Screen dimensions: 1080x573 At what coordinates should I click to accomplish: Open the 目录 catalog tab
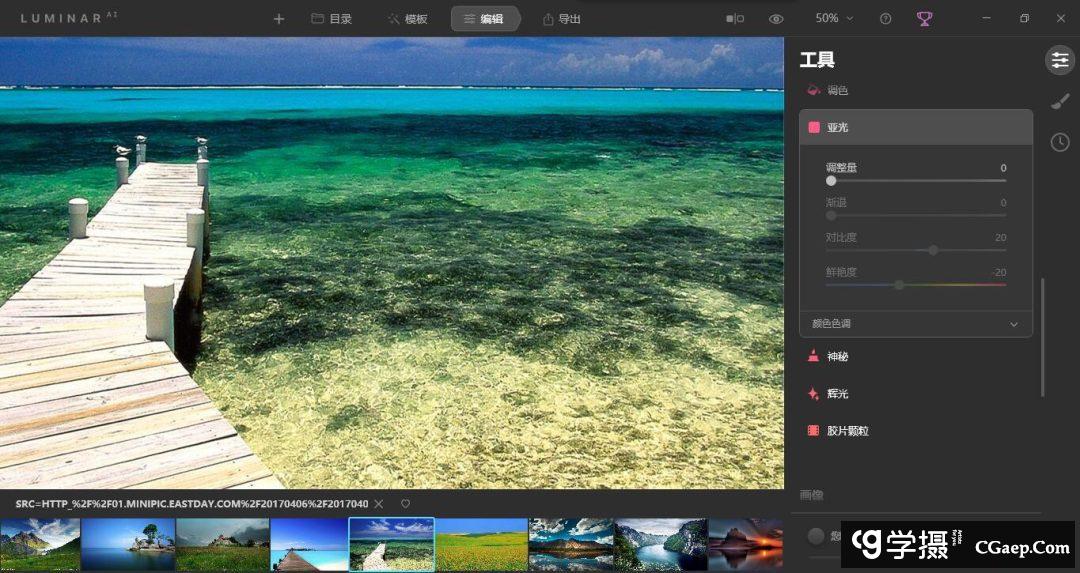point(331,19)
